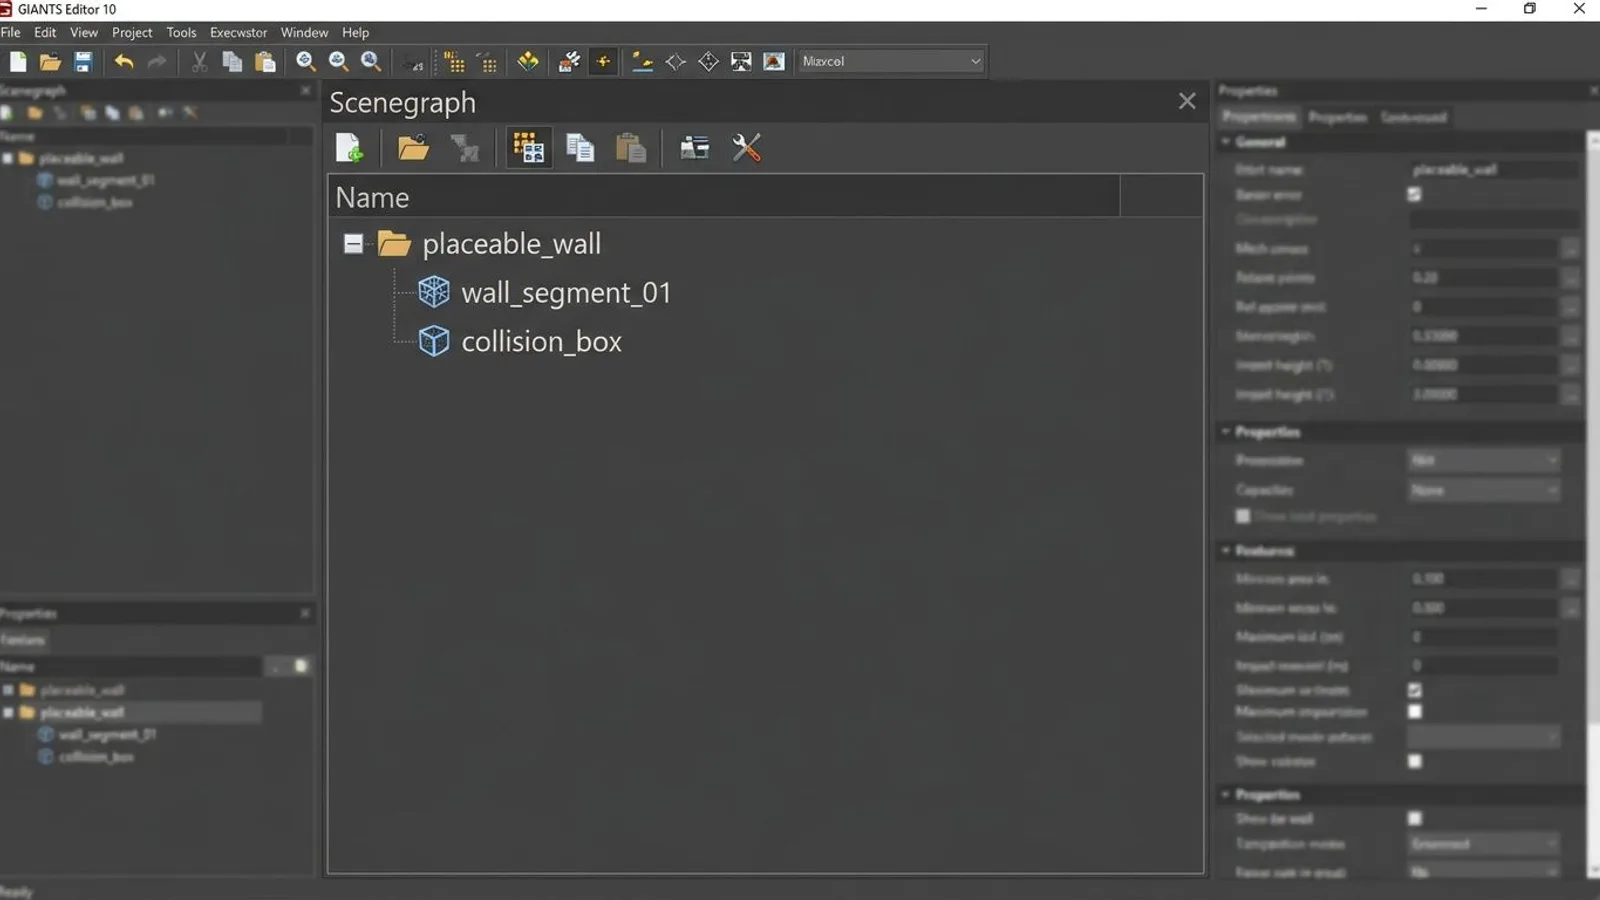Click the copy pages icon in Scenegraph toolbar

pyautogui.click(x=580, y=148)
